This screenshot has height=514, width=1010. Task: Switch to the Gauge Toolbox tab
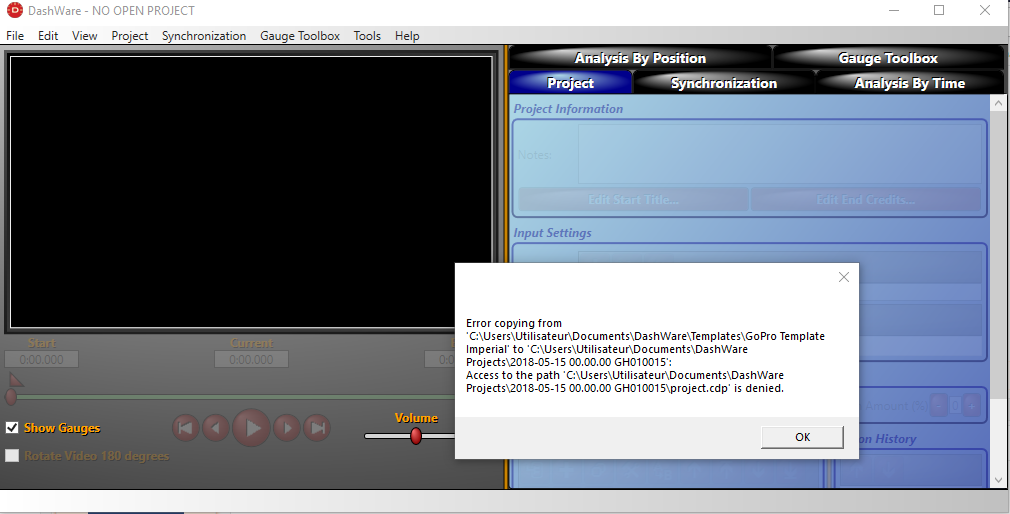point(888,58)
